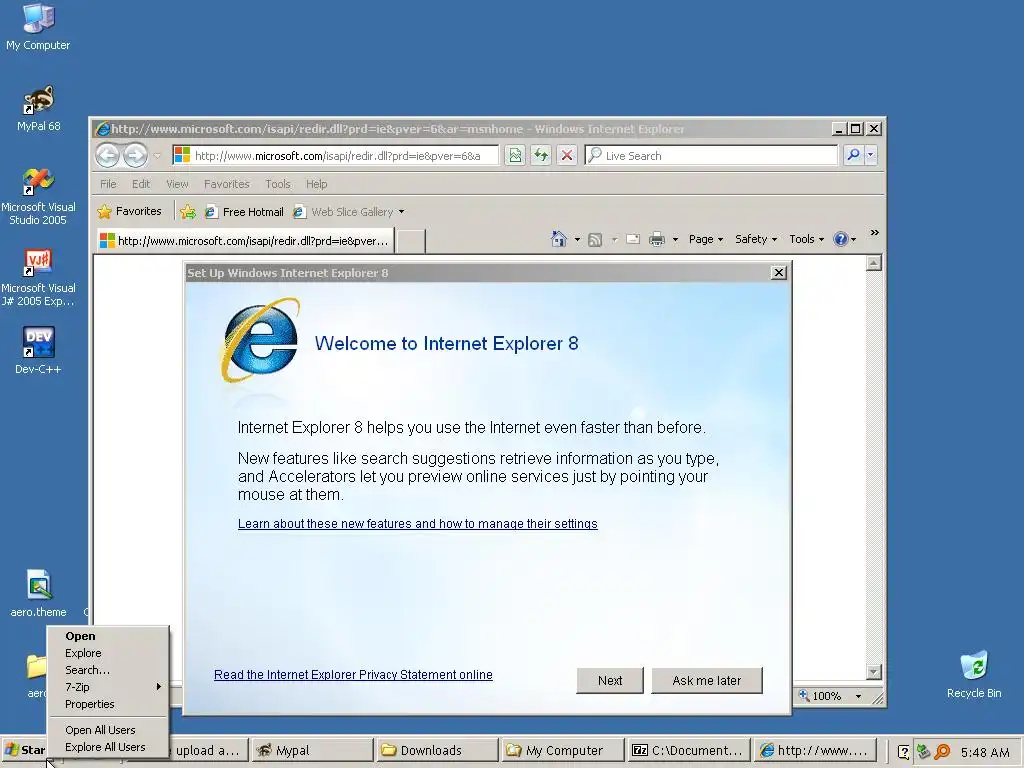Image resolution: width=1024 pixels, height=768 pixels.
Task: Expand recent pages dropdown next to Forward
Action: point(157,155)
